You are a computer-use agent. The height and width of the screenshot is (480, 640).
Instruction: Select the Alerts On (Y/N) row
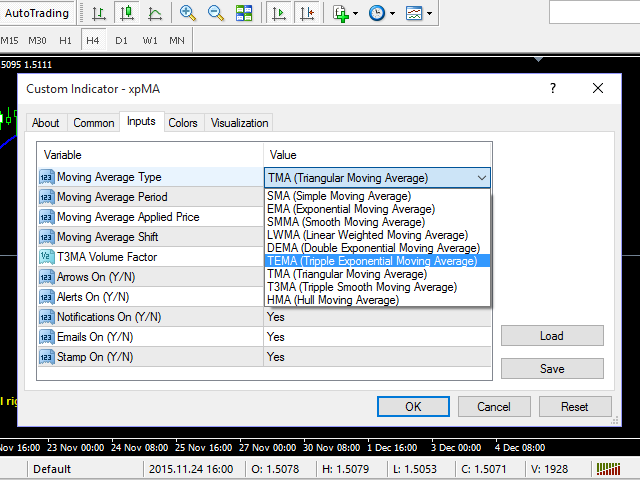pyautogui.click(x=151, y=297)
